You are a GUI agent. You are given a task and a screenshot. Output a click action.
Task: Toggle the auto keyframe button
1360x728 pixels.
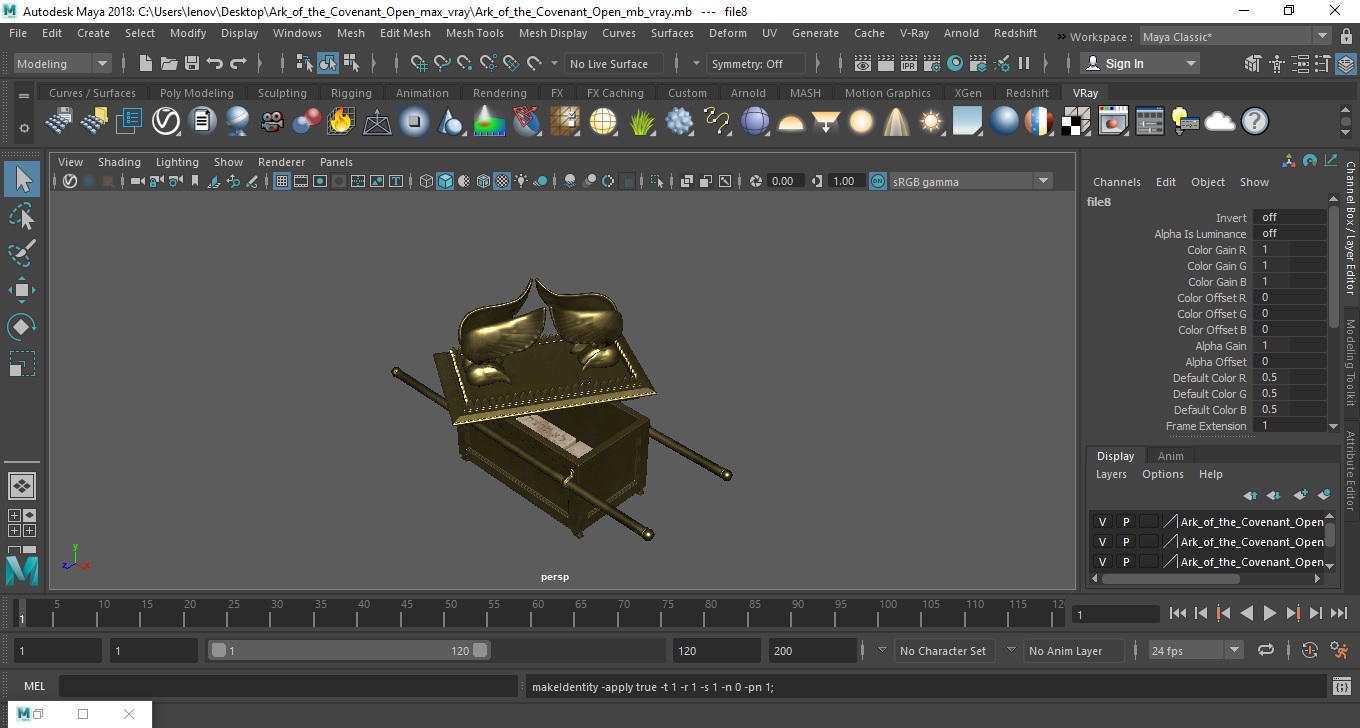click(1310, 650)
